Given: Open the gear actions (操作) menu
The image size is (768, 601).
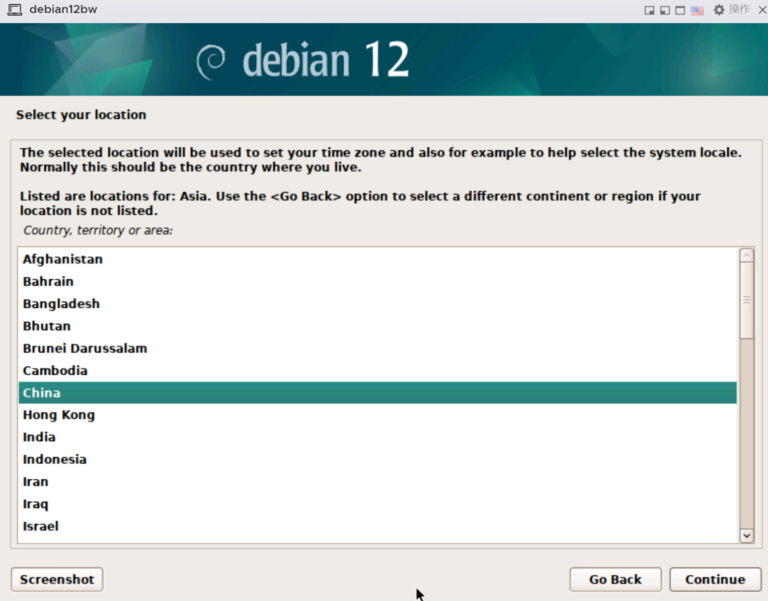Looking at the screenshot, I should click(731, 10).
